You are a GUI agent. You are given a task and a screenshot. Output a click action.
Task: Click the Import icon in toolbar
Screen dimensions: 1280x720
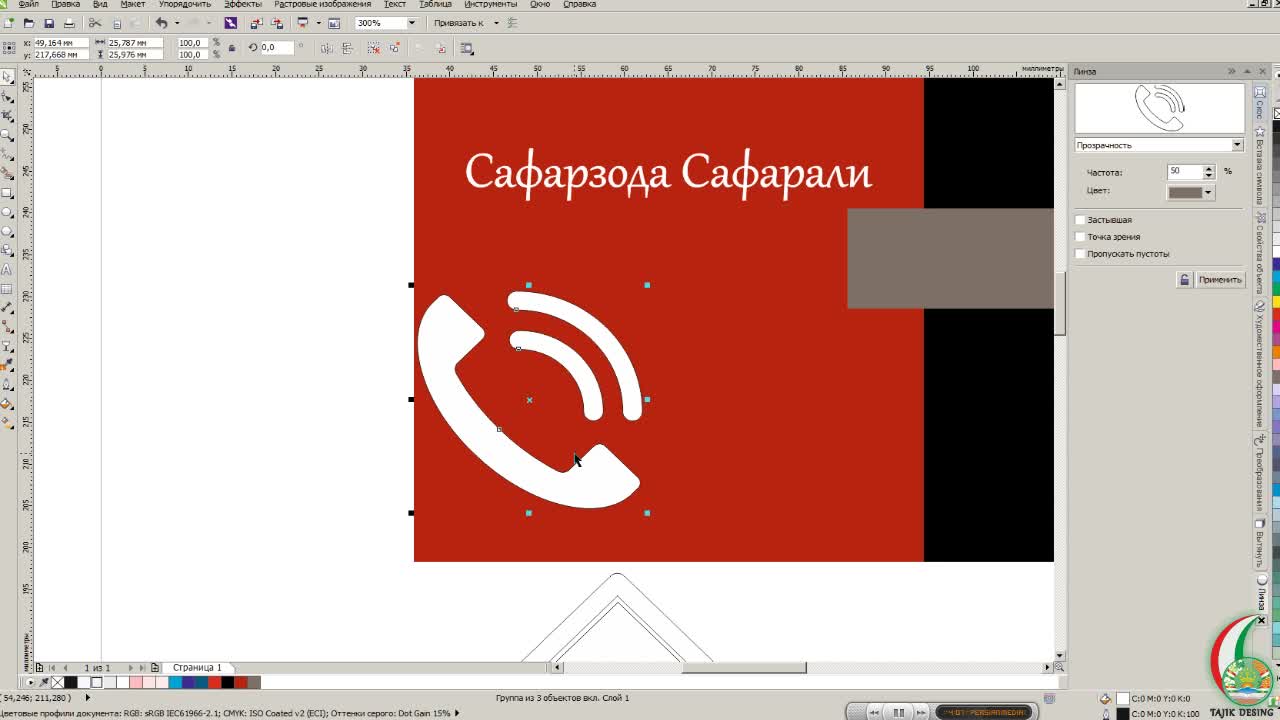[256, 22]
